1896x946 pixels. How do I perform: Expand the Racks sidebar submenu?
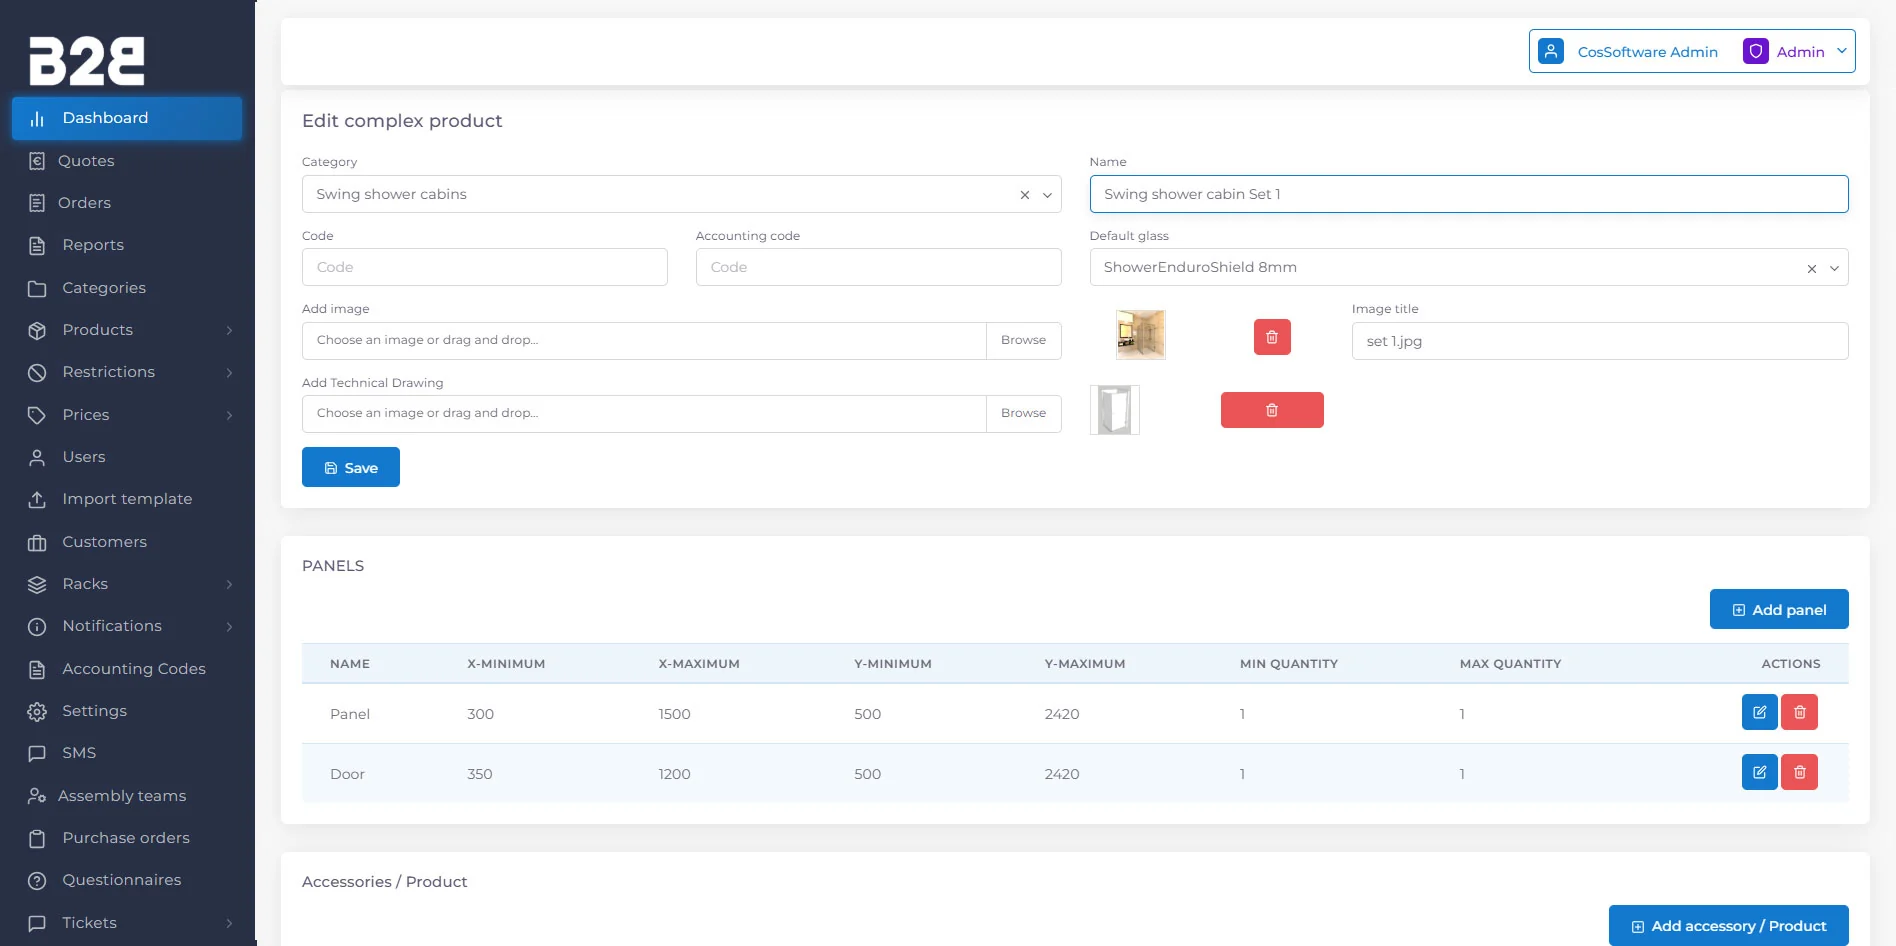(229, 584)
